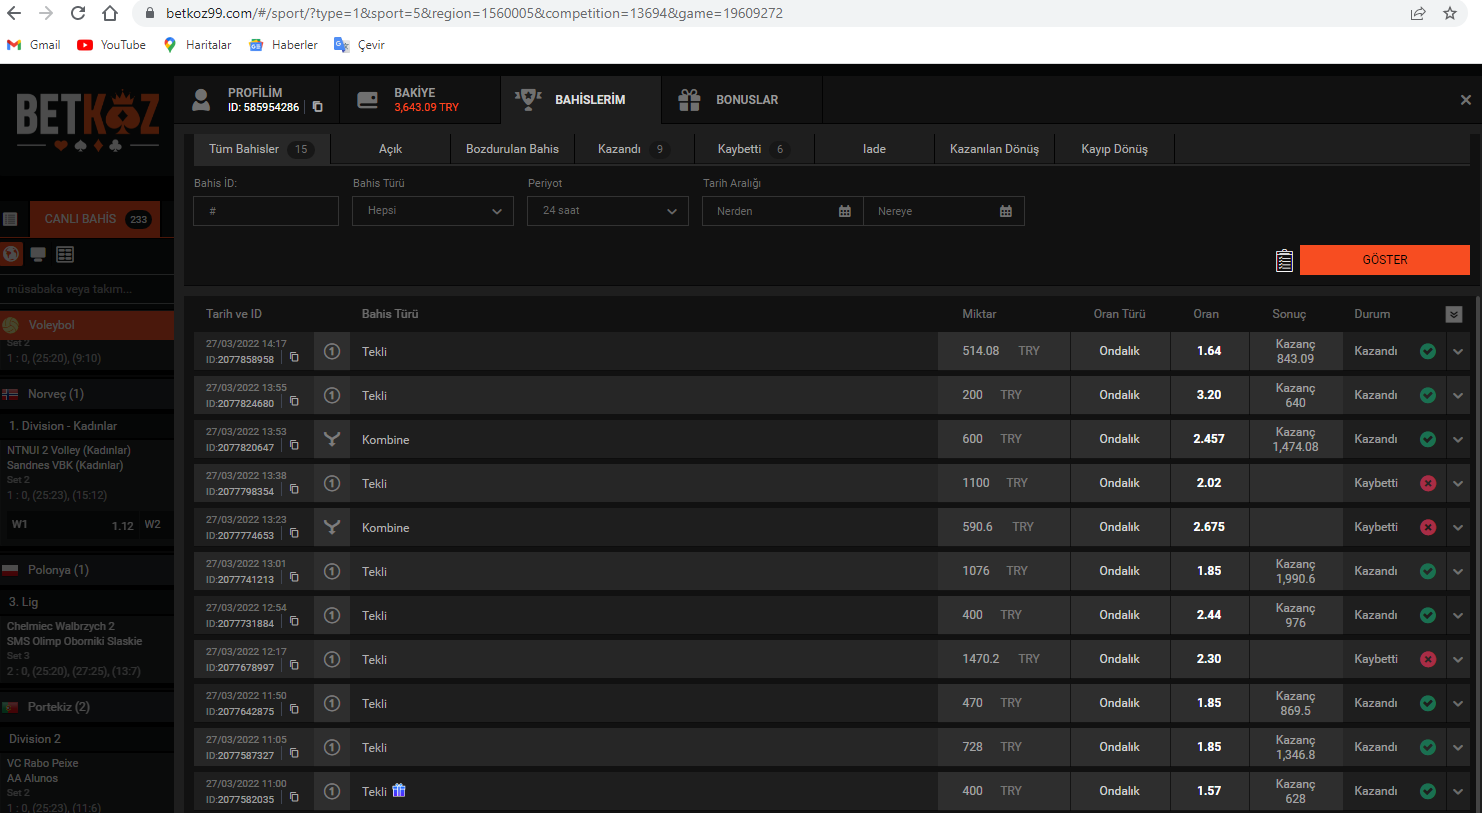Copy bet ID 2077678997
The height and width of the screenshot is (813, 1482).
coord(294,665)
